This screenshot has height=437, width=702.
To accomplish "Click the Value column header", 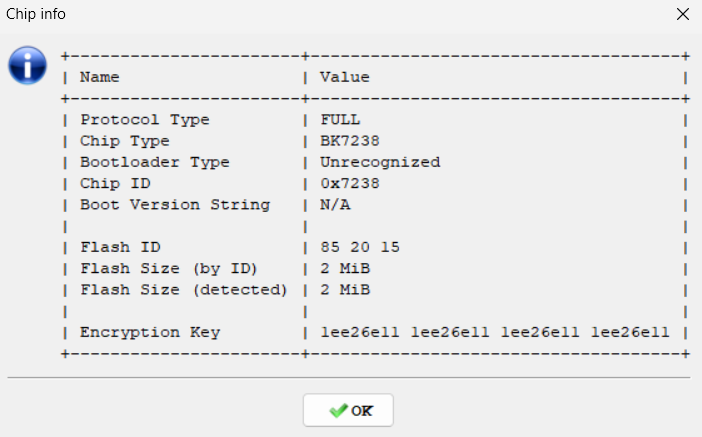I will click(344, 77).
